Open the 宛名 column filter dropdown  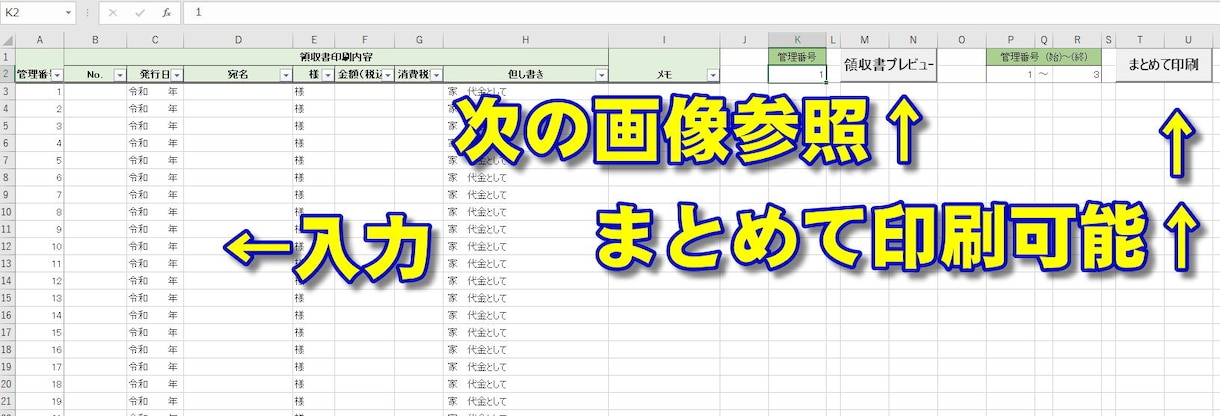(286, 75)
